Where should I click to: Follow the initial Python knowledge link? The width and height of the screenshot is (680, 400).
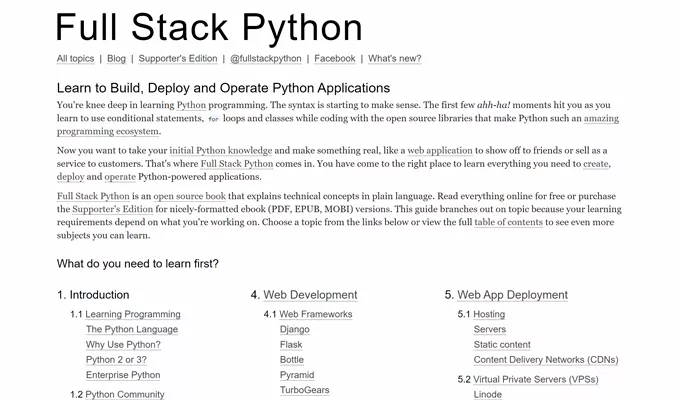coord(221,151)
